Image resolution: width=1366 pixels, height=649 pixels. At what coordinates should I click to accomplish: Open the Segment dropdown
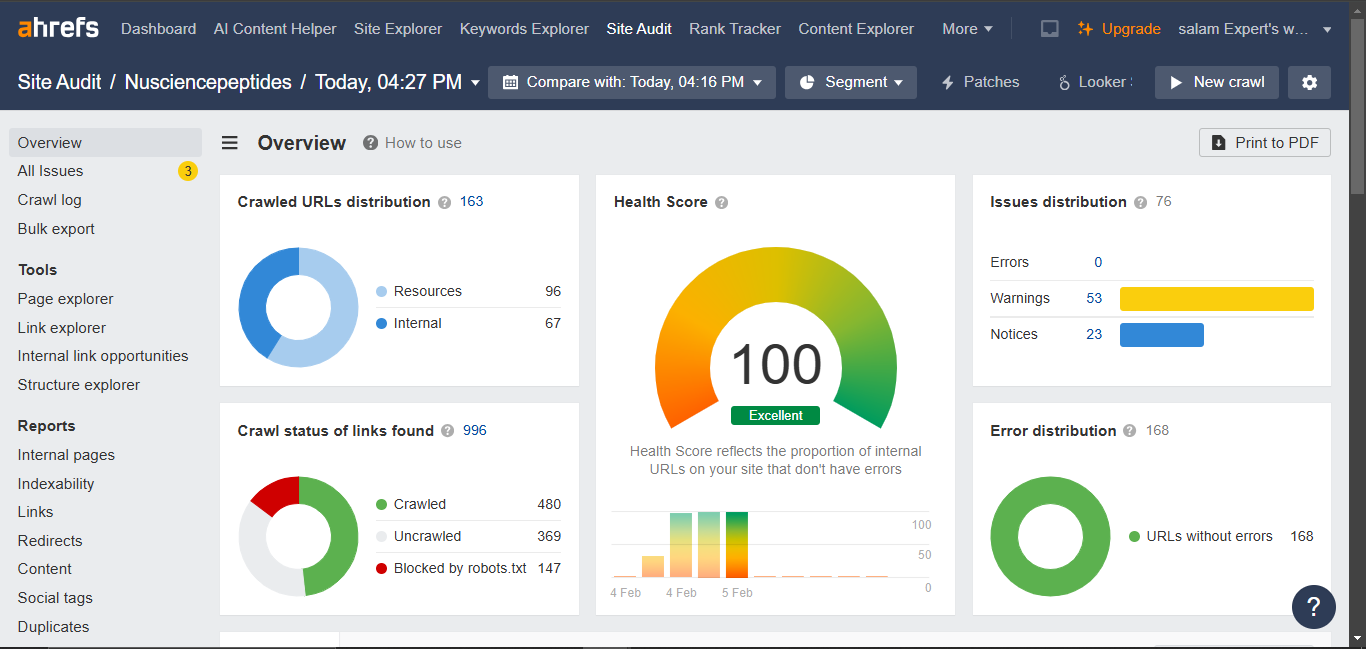(x=851, y=82)
